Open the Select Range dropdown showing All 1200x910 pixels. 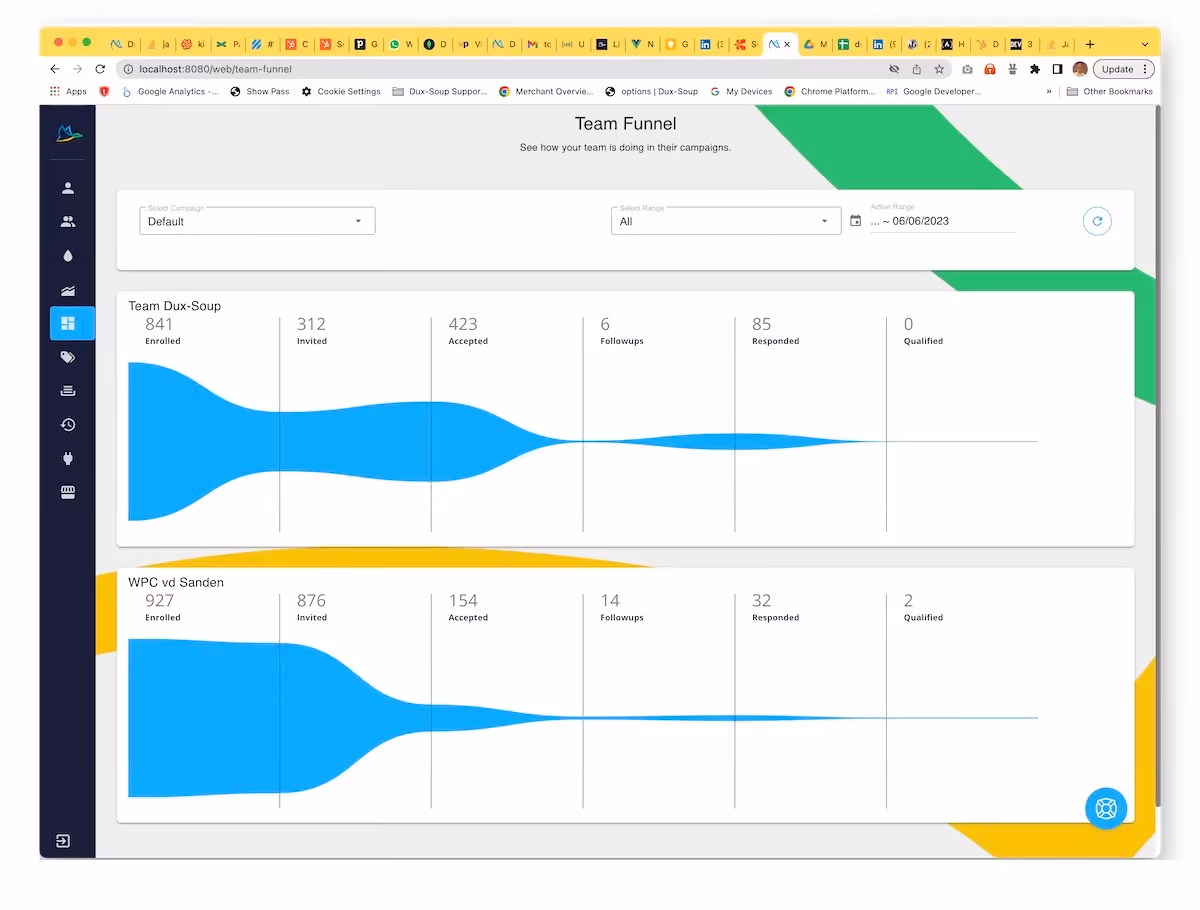(x=726, y=221)
